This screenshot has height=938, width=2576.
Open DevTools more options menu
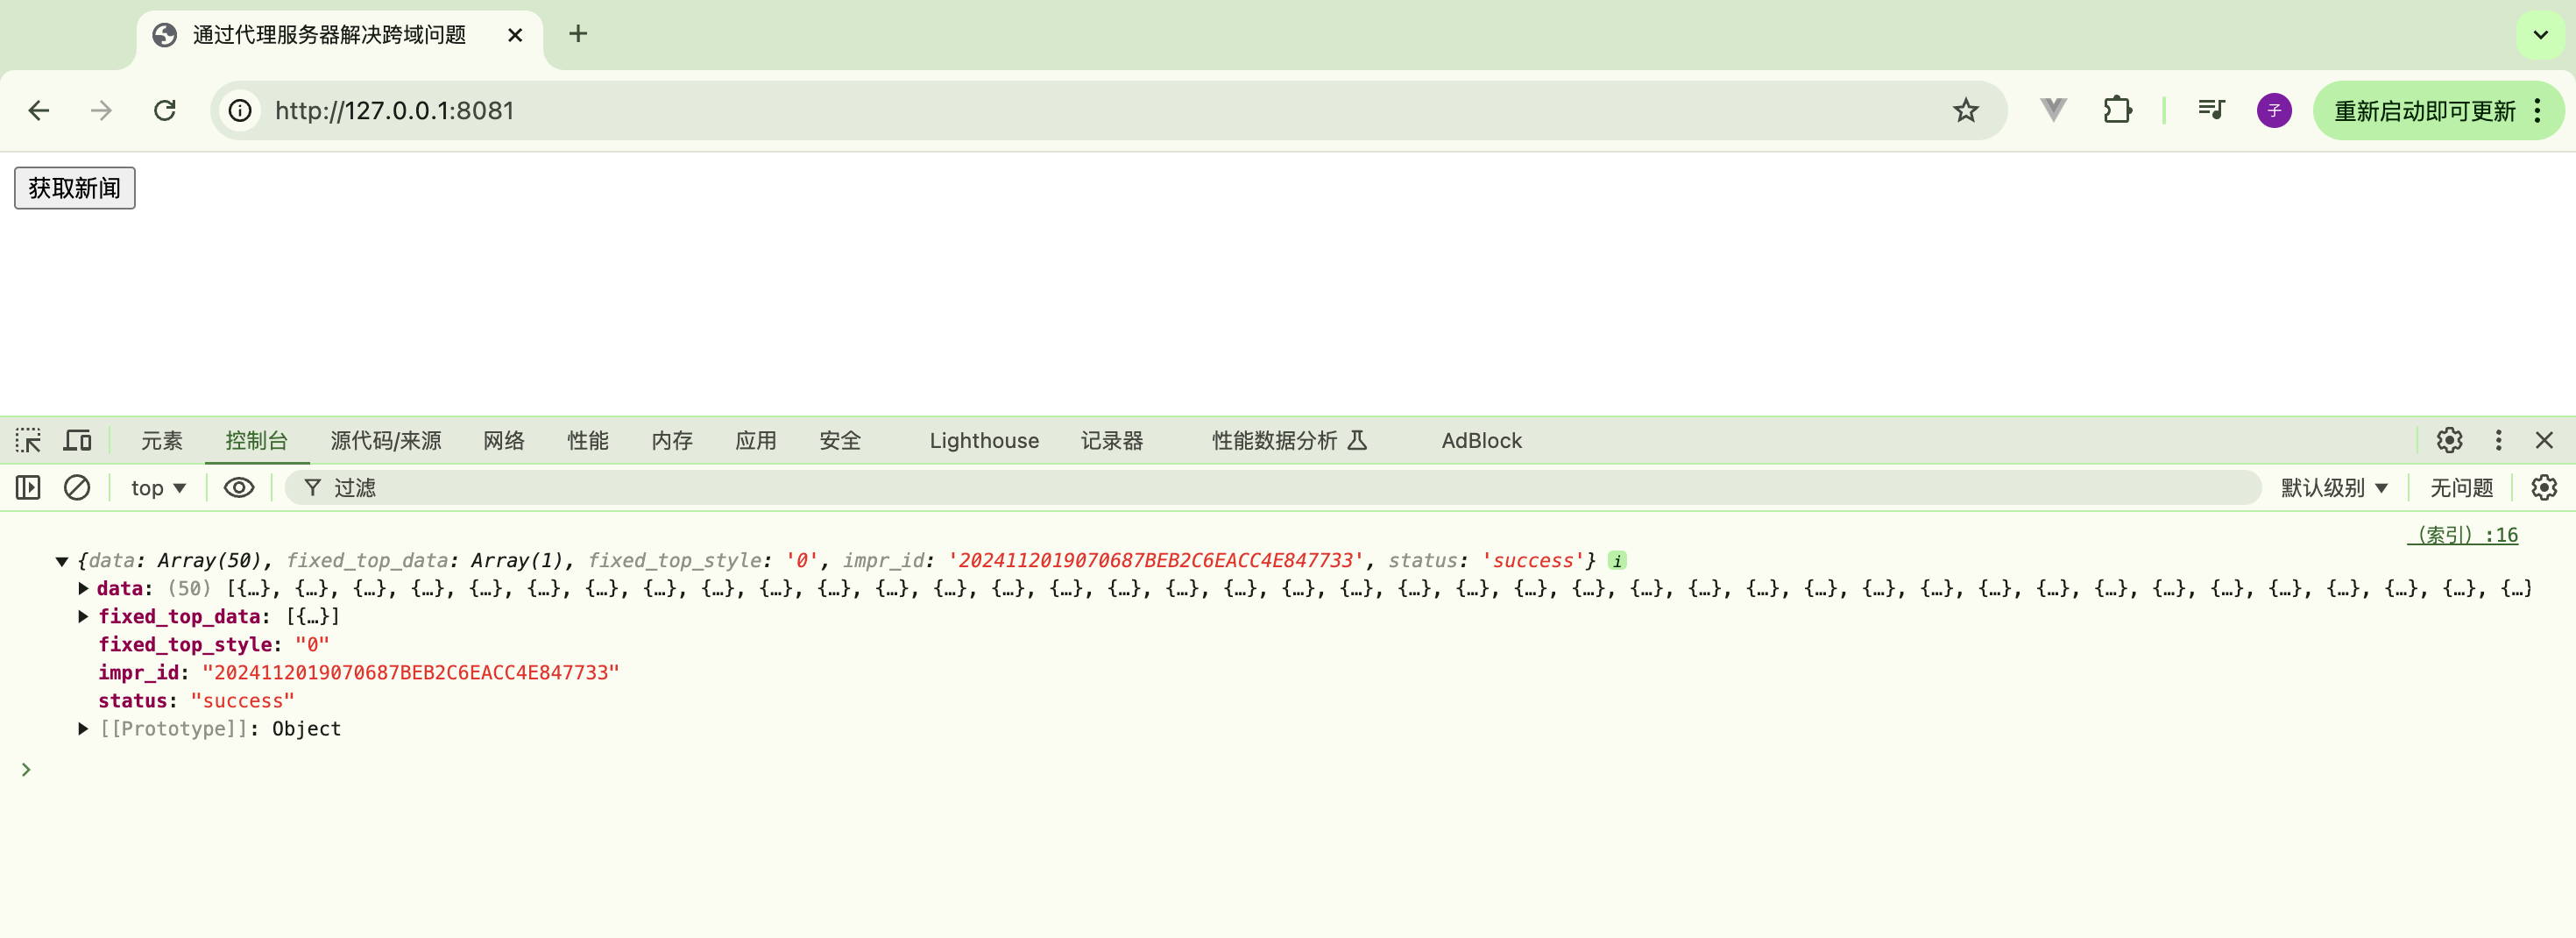coord(2498,440)
